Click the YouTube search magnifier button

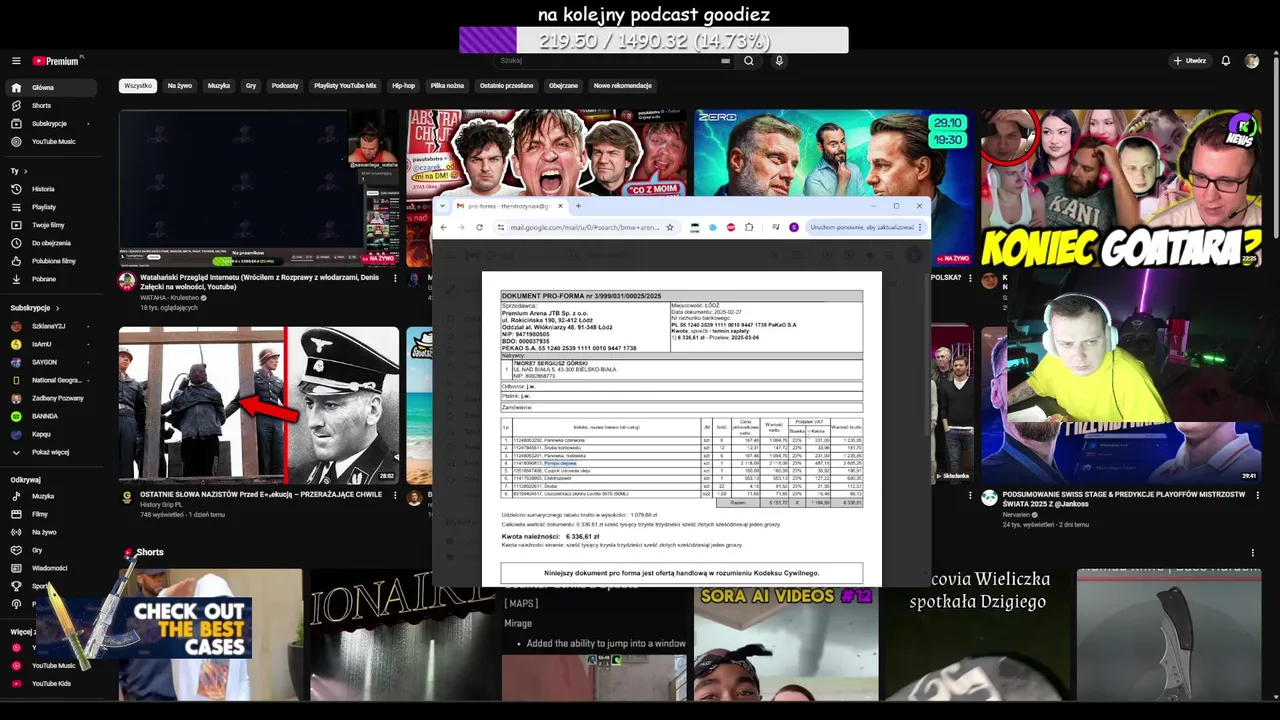pyautogui.click(x=748, y=61)
